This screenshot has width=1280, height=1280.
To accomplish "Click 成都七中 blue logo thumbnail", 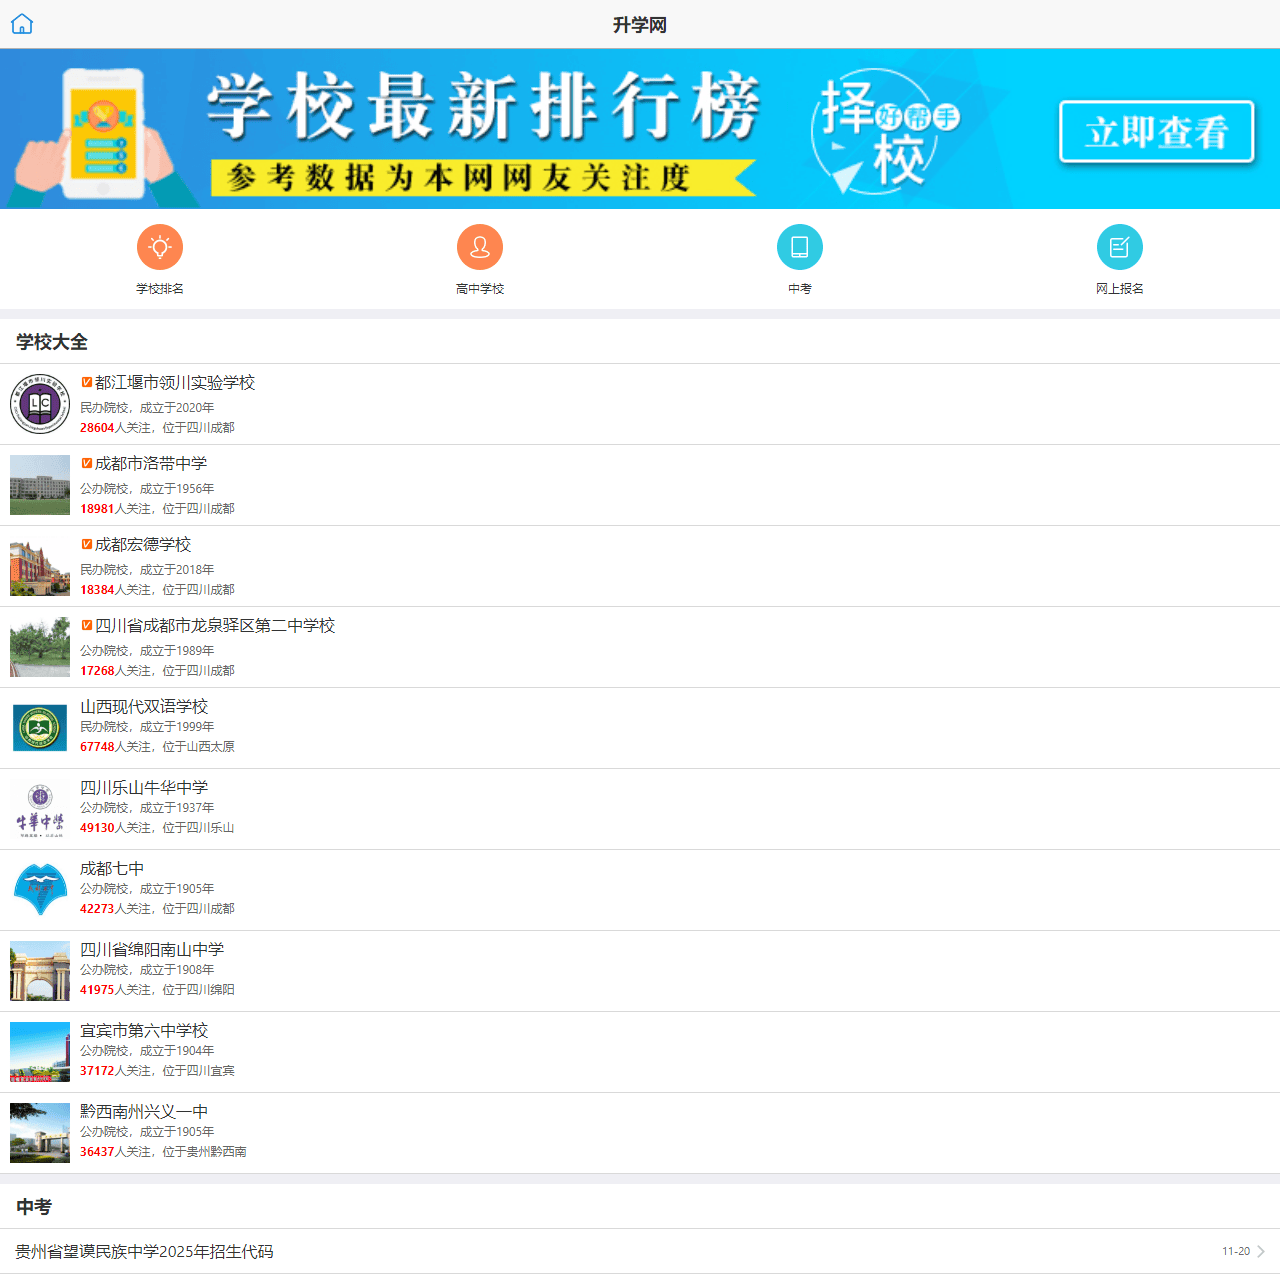I will (x=40, y=890).
